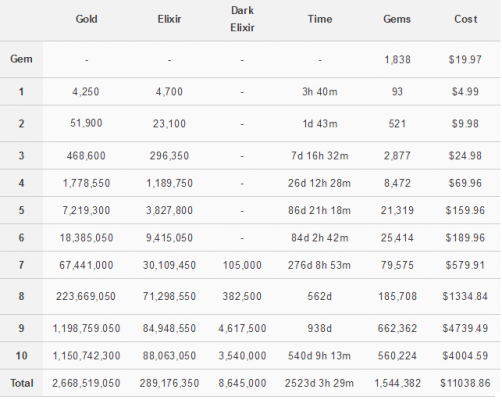Click the Gold column header
Screen dimensions: 502x400
[86, 19]
